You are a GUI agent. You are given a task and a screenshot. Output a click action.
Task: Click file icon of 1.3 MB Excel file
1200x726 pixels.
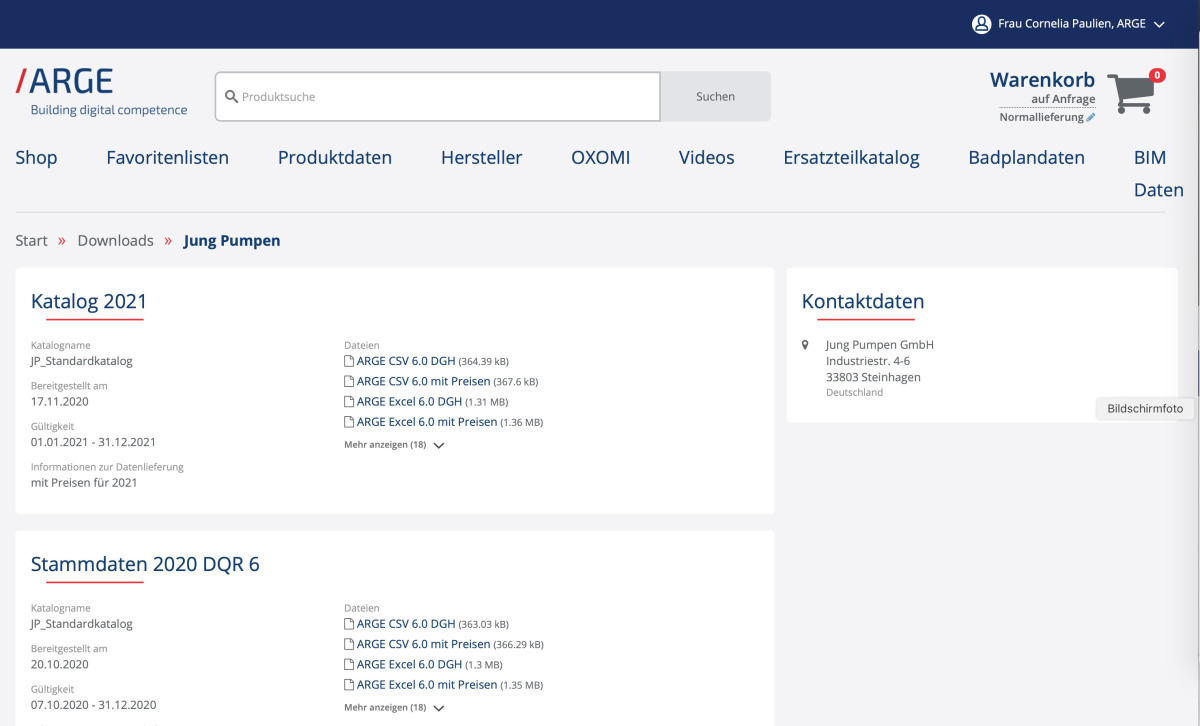point(349,664)
